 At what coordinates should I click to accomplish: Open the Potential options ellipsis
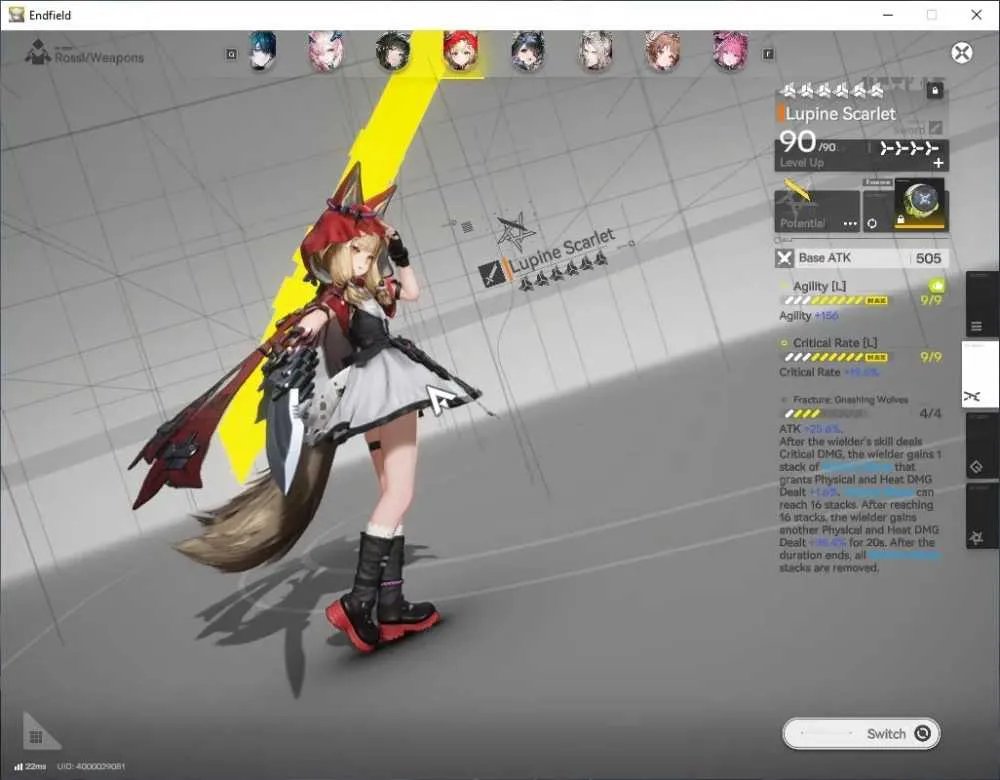click(850, 224)
